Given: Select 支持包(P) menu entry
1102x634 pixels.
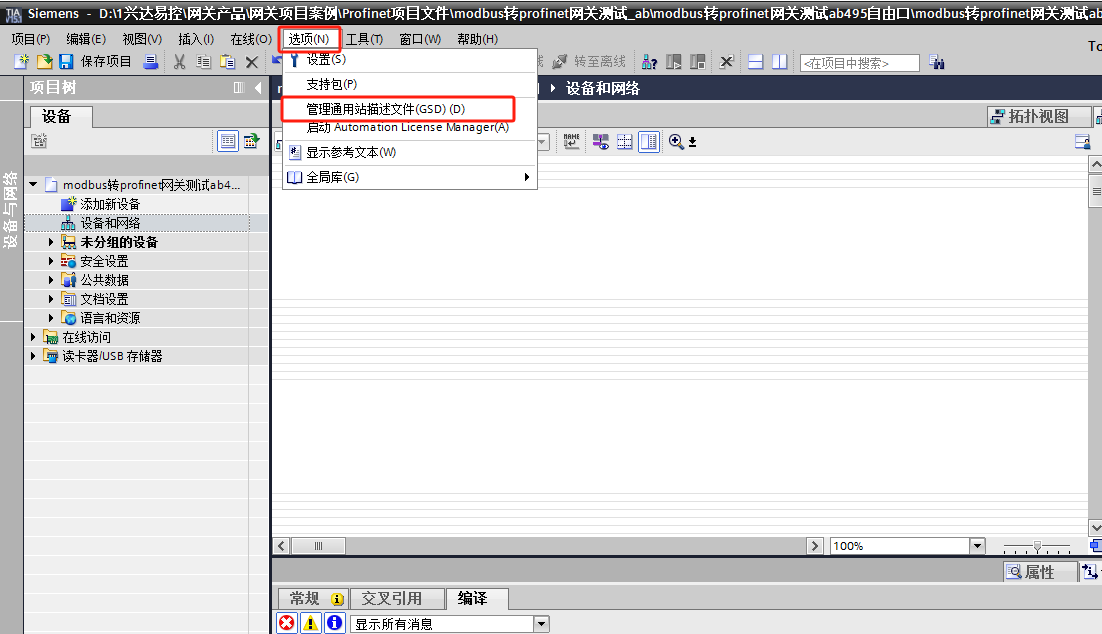Looking at the screenshot, I should coord(410,84).
